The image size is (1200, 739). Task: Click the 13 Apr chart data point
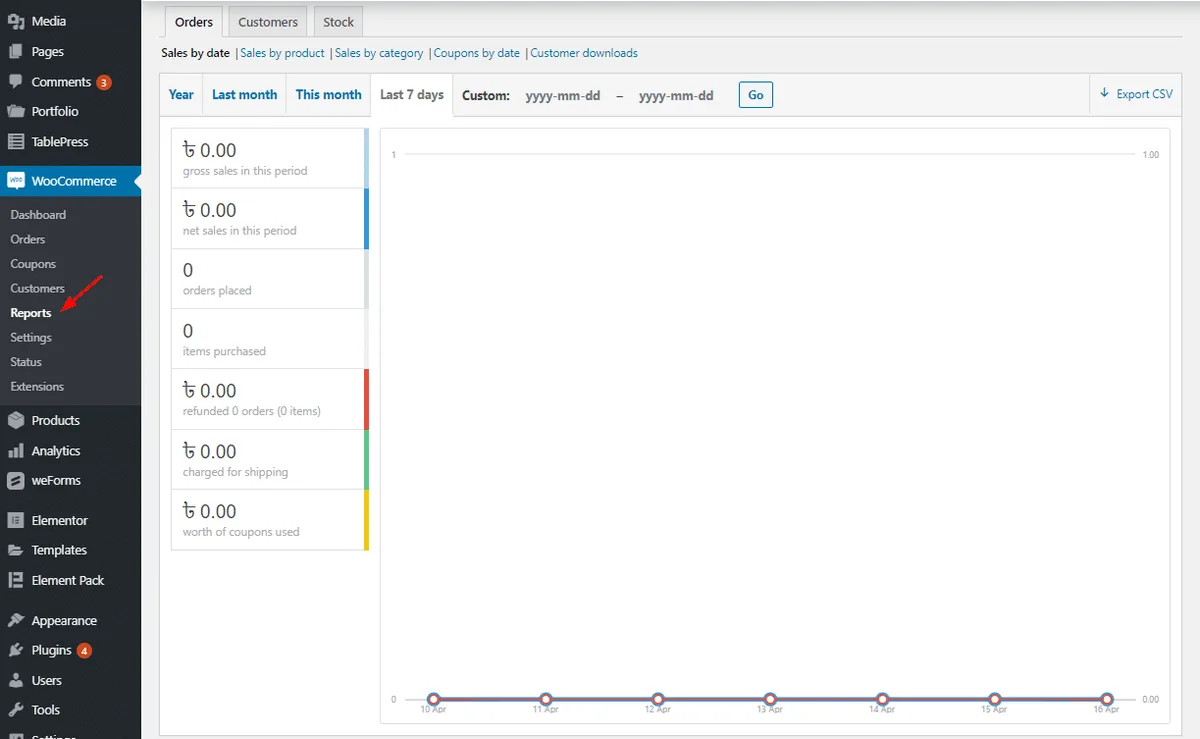coord(770,700)
